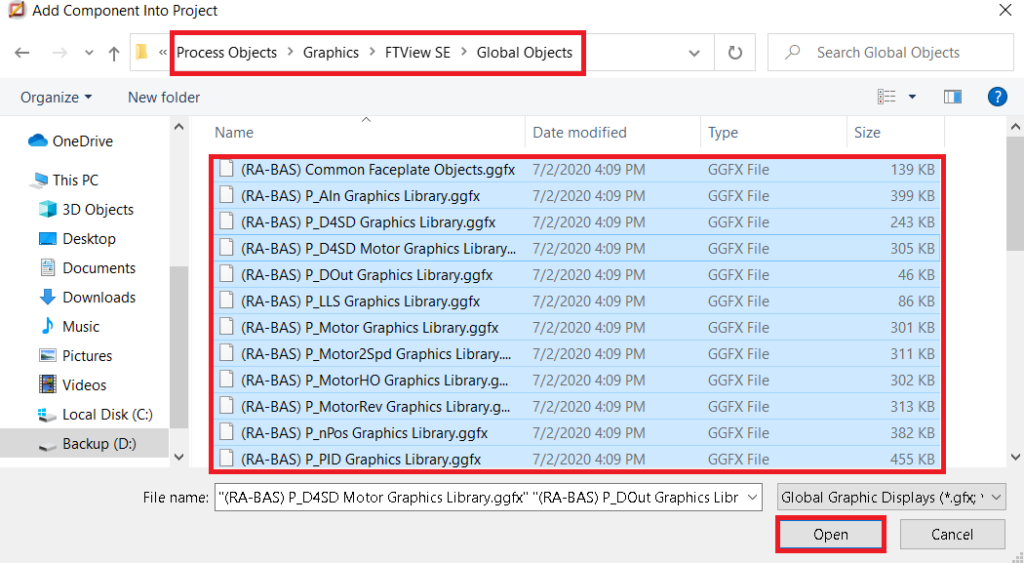Image resolution: width=1024 pixels, height=563 pixels.
Task: Select Common Faceplate Objects.ggfx file
Action: [x=577, y=170]
